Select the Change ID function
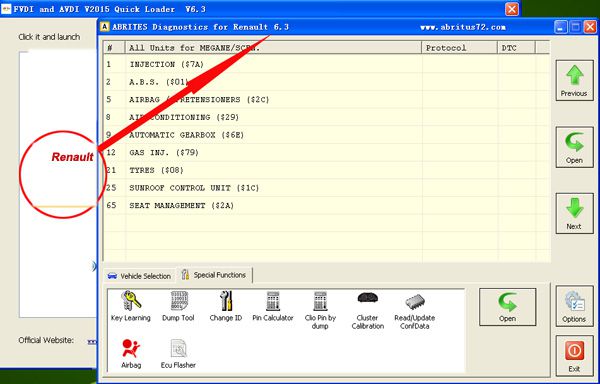 [x=226, y=306]
